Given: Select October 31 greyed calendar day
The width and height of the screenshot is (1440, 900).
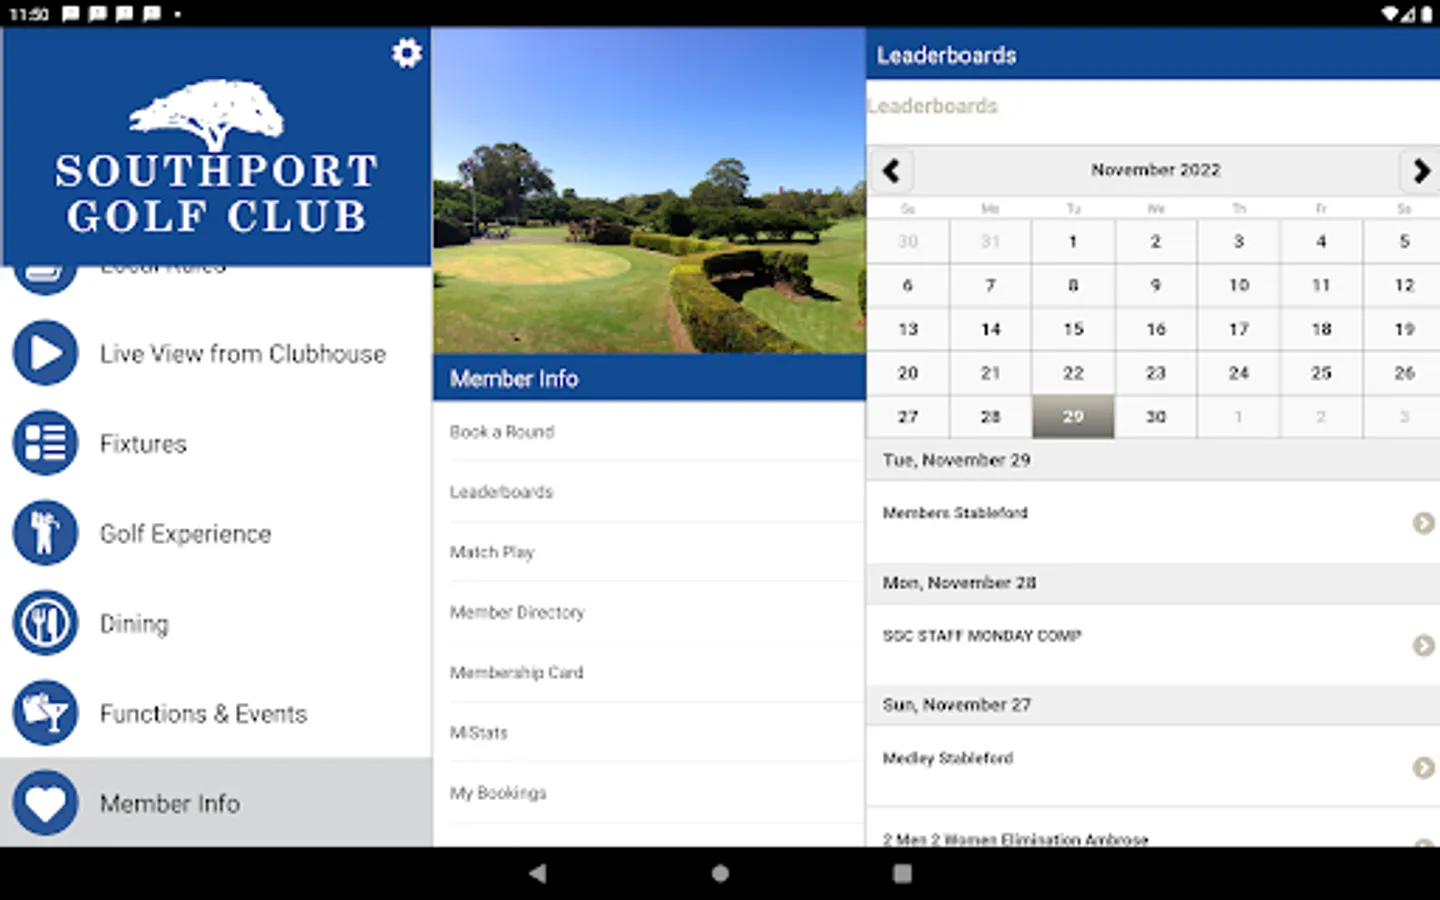Looking at the screenshot, I should [x=990, y=241].
